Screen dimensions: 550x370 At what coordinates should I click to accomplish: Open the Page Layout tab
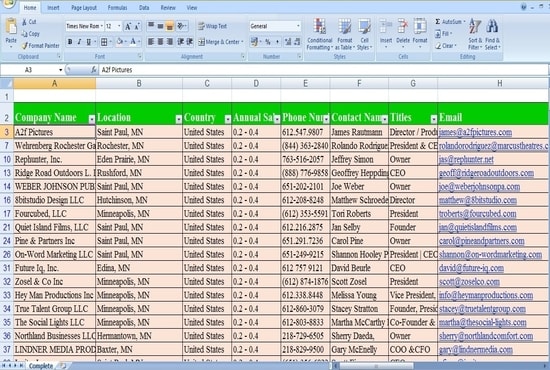coord(84,7)
